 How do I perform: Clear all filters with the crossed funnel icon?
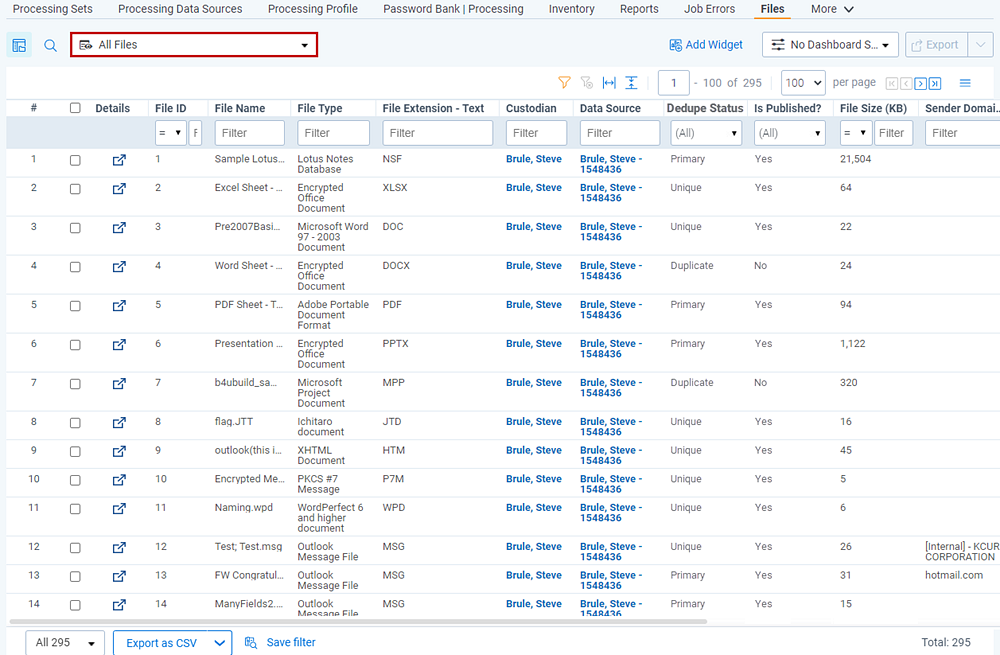click(587, 82)
